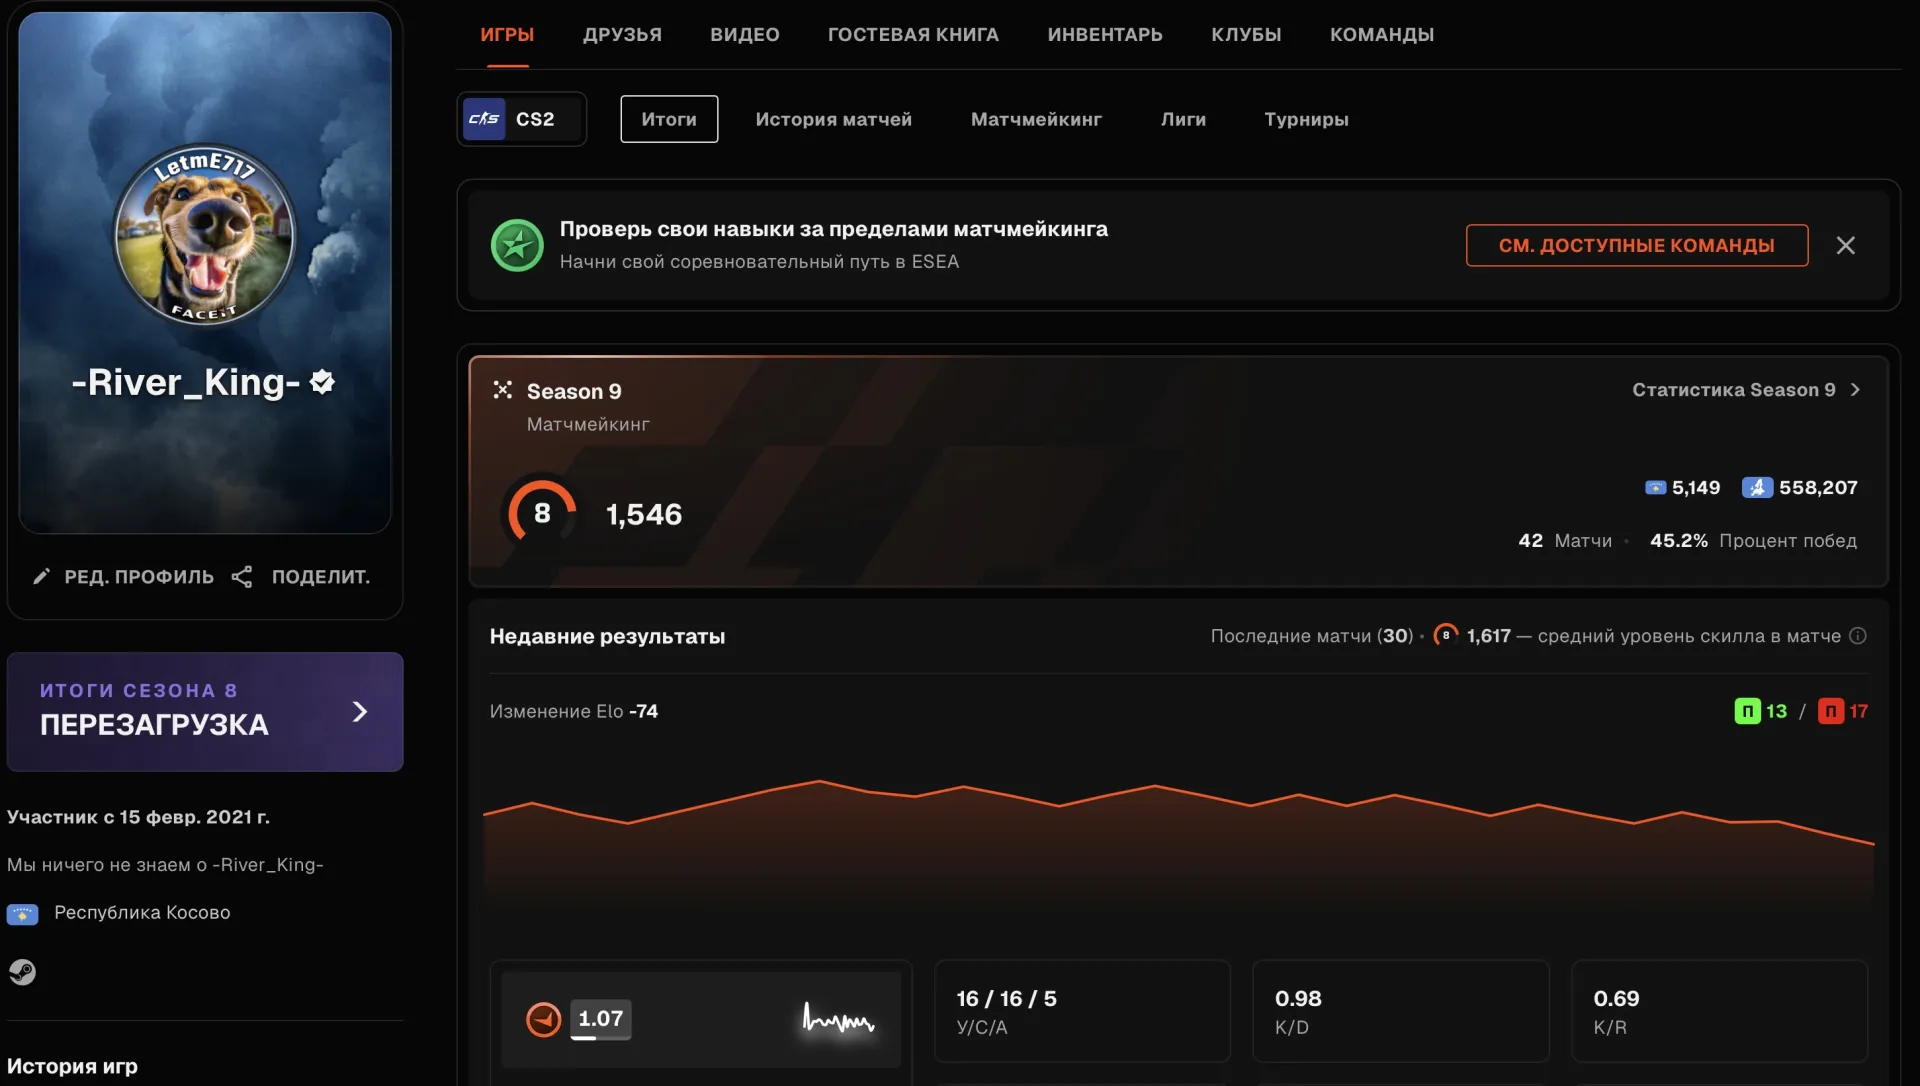The width and height of the screenshot is (1920, 1086).
Task: Switch to the ДРУЗЬЯ tab
Action: (x=622, y=35)
